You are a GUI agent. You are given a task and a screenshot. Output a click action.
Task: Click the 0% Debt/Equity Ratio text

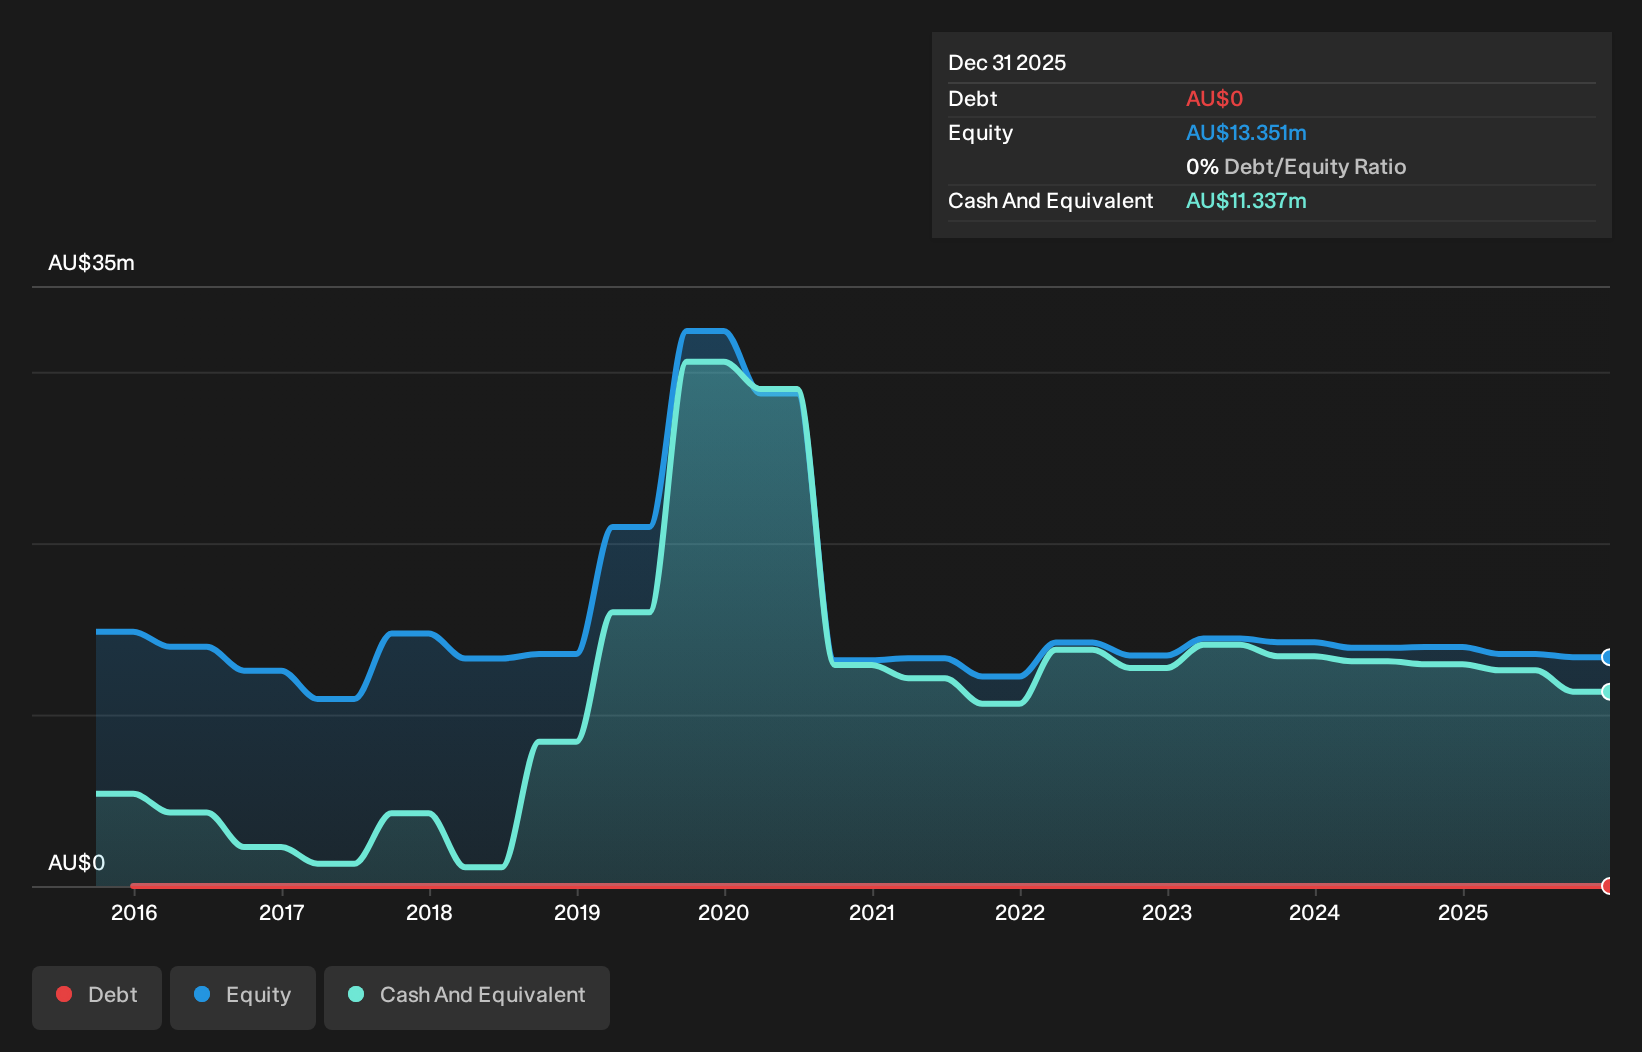pos(1296,167)
